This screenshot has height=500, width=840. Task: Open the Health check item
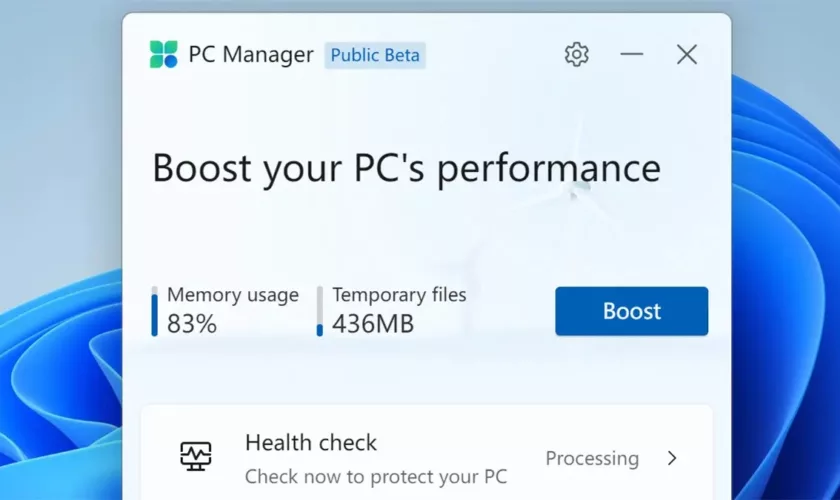[311, 442]
